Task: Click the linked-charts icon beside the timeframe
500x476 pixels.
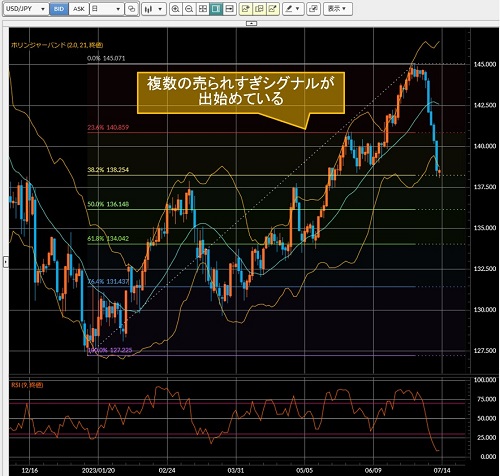Action: [x=132, y=9]
